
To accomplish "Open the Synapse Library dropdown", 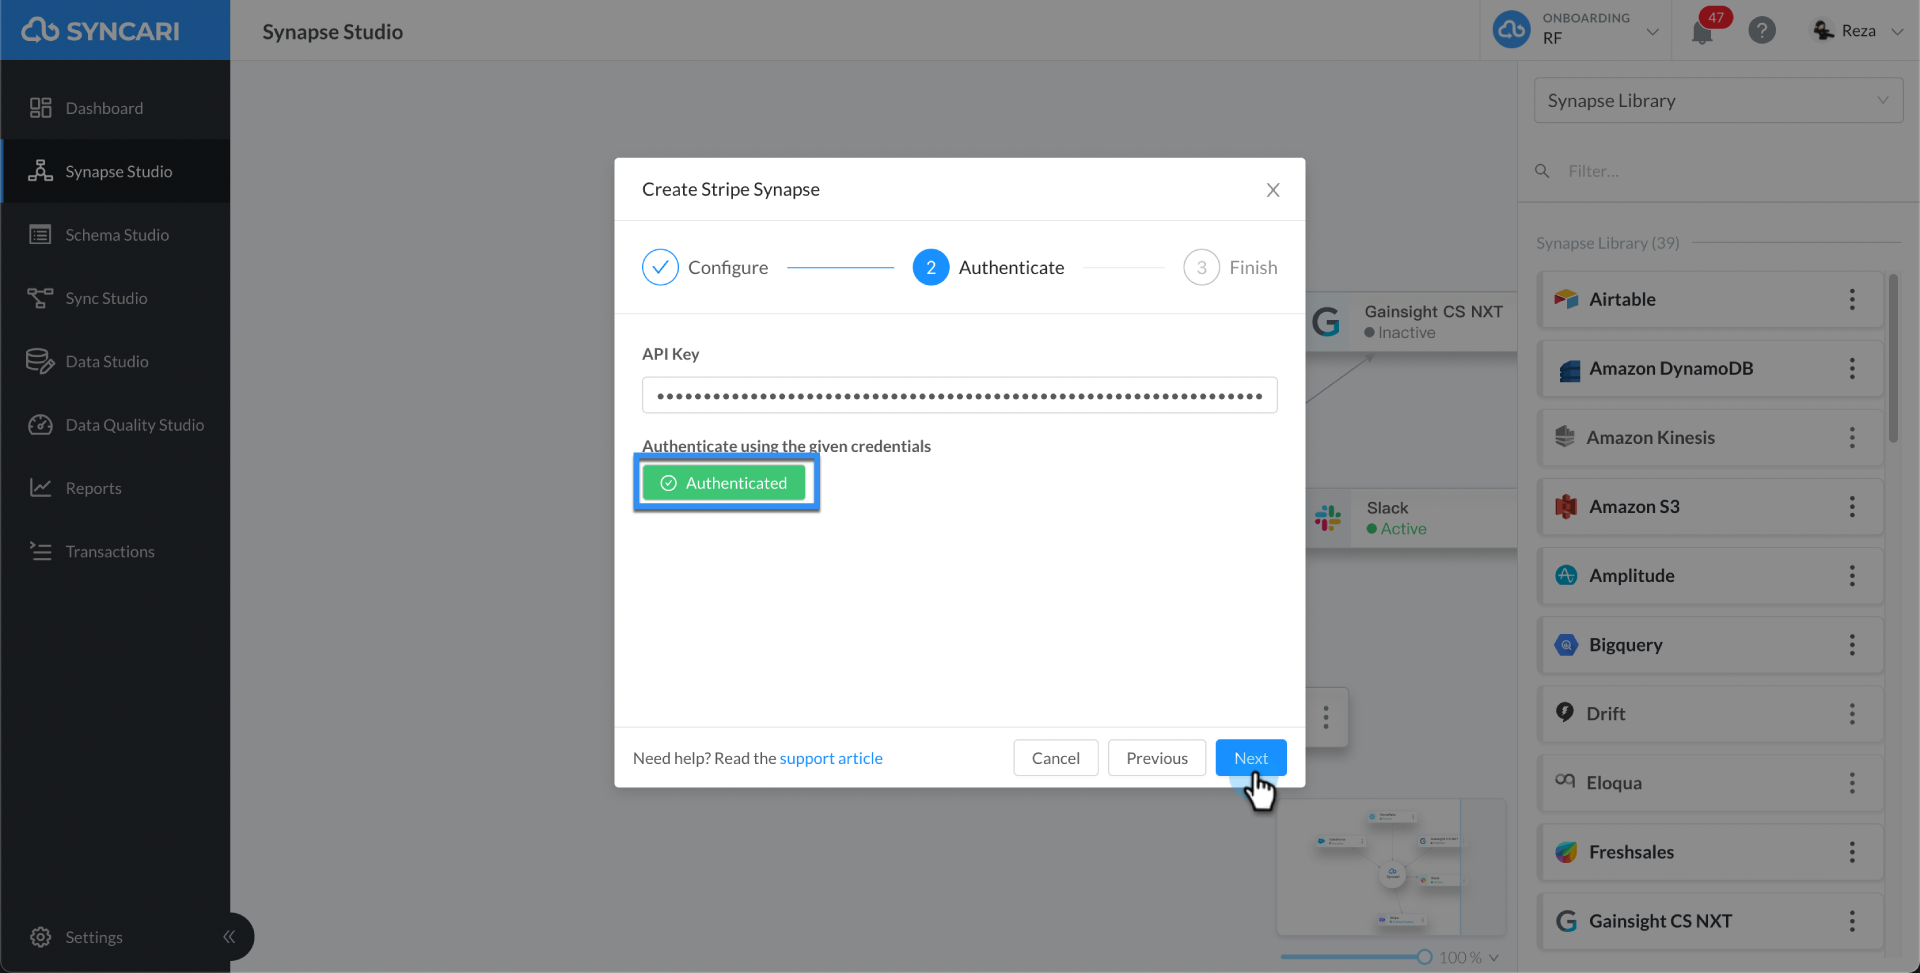I will coord(1718,100).
